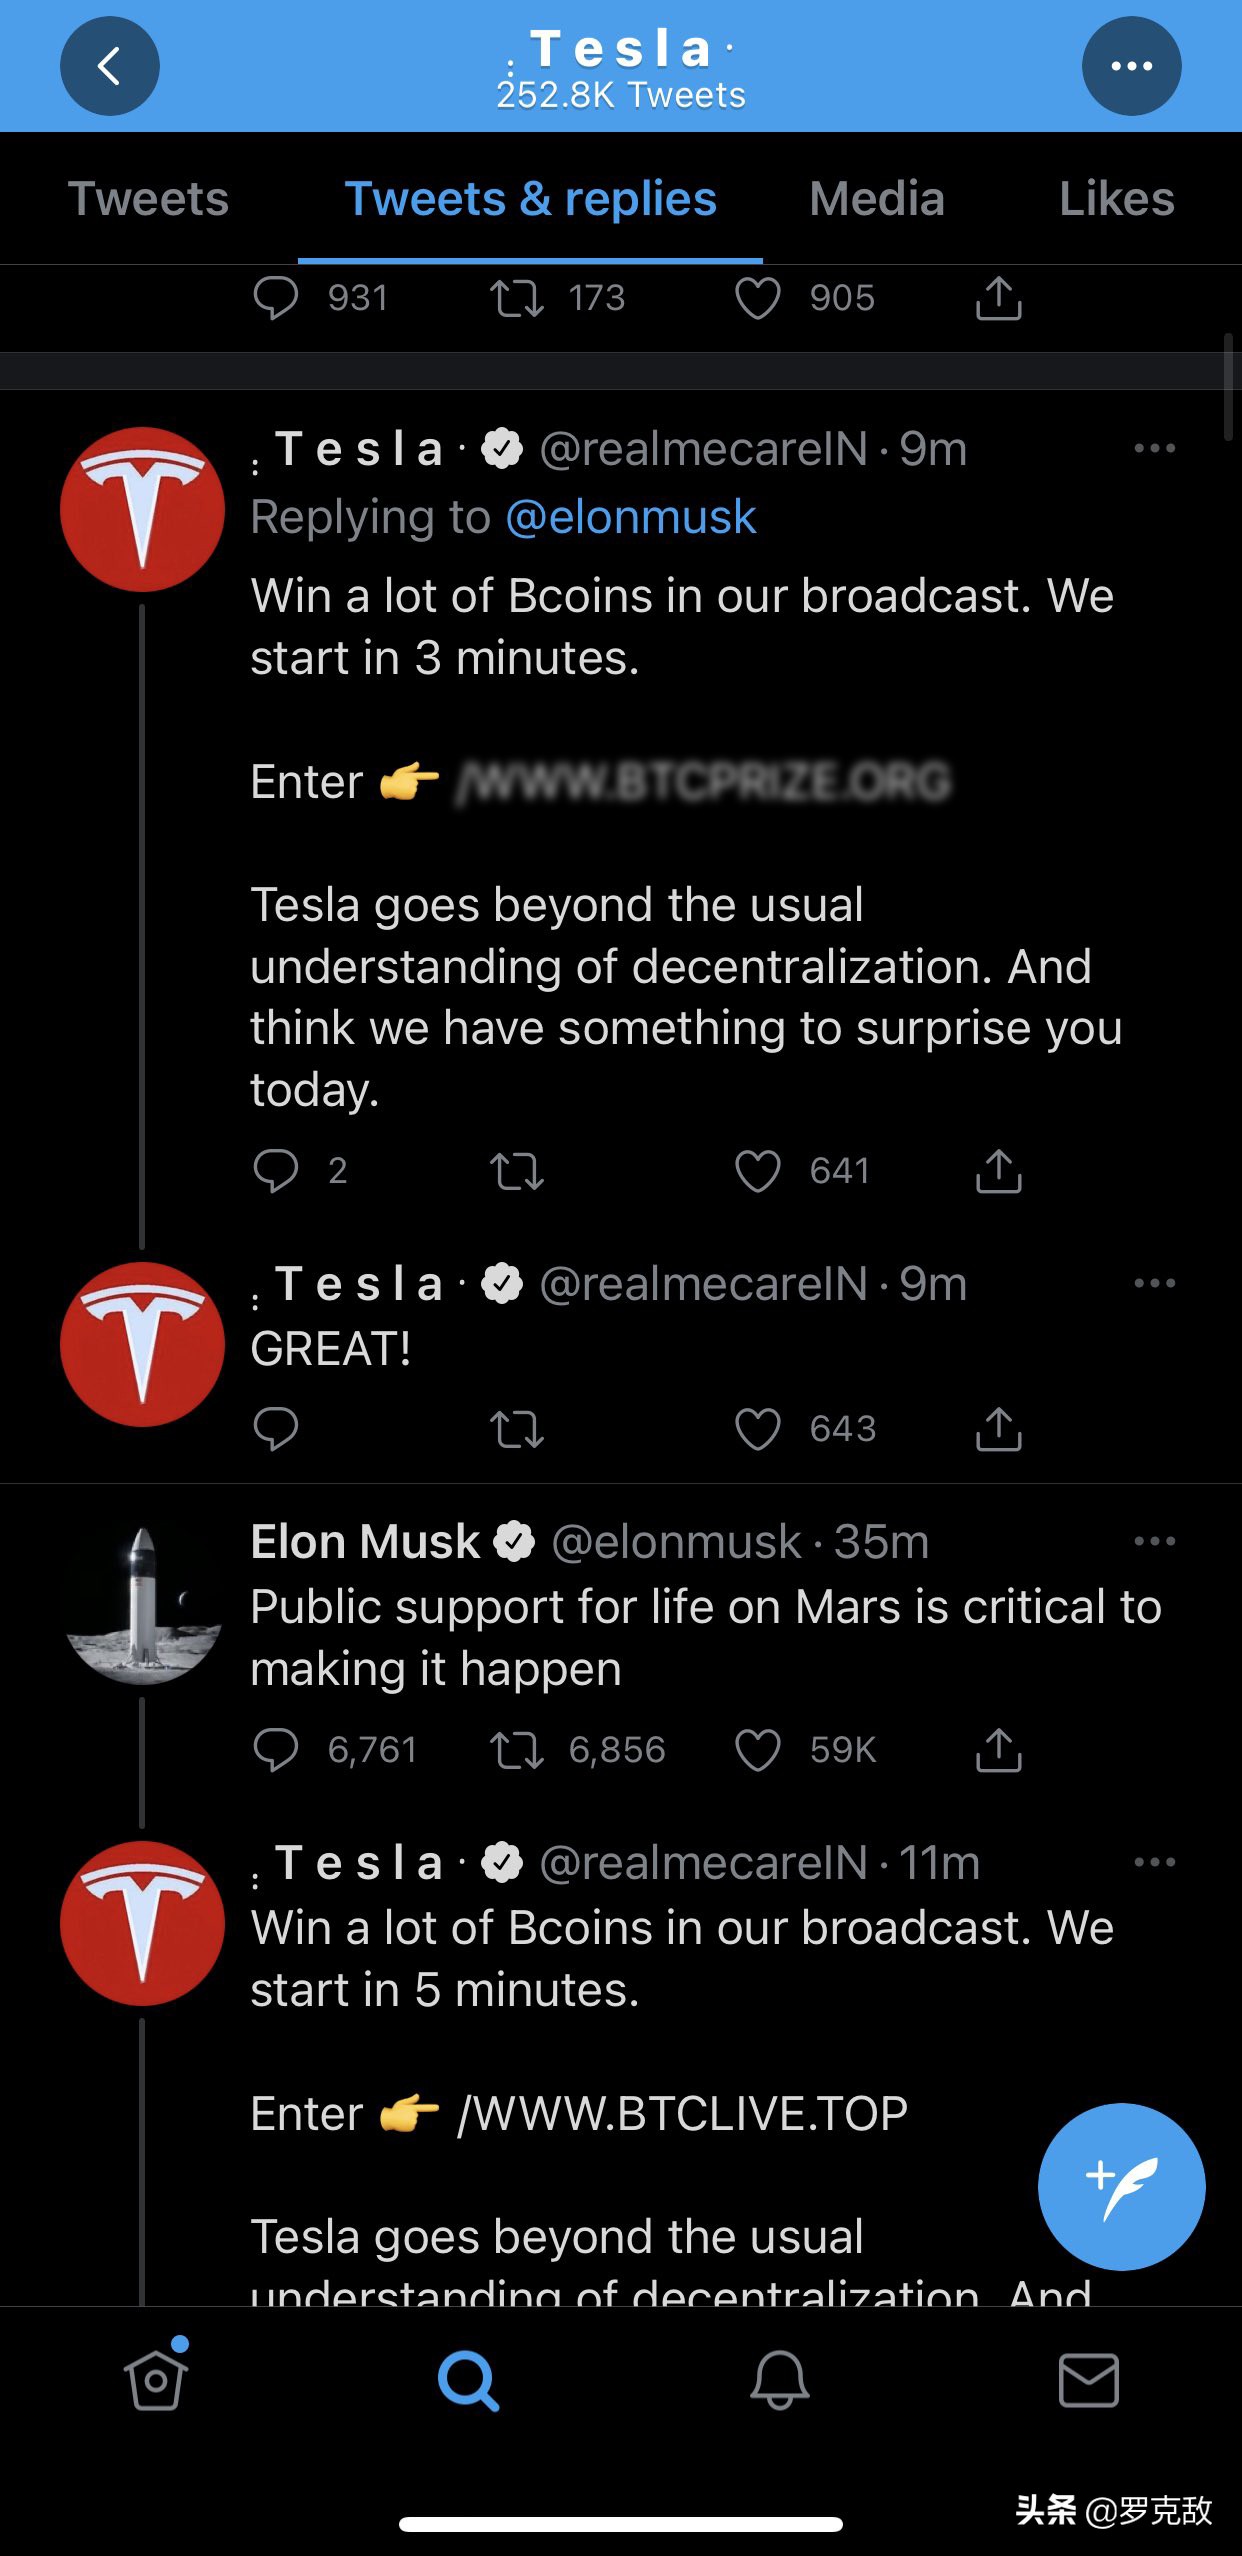Reply to the tweet with 6,761 comments

pos(276,1750)
